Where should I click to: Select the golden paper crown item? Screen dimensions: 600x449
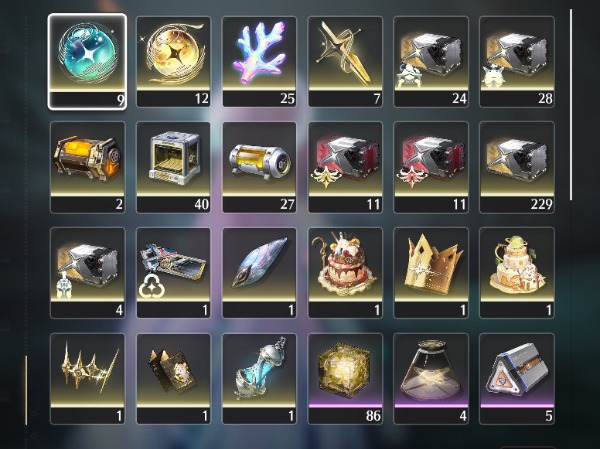[431, 273]
